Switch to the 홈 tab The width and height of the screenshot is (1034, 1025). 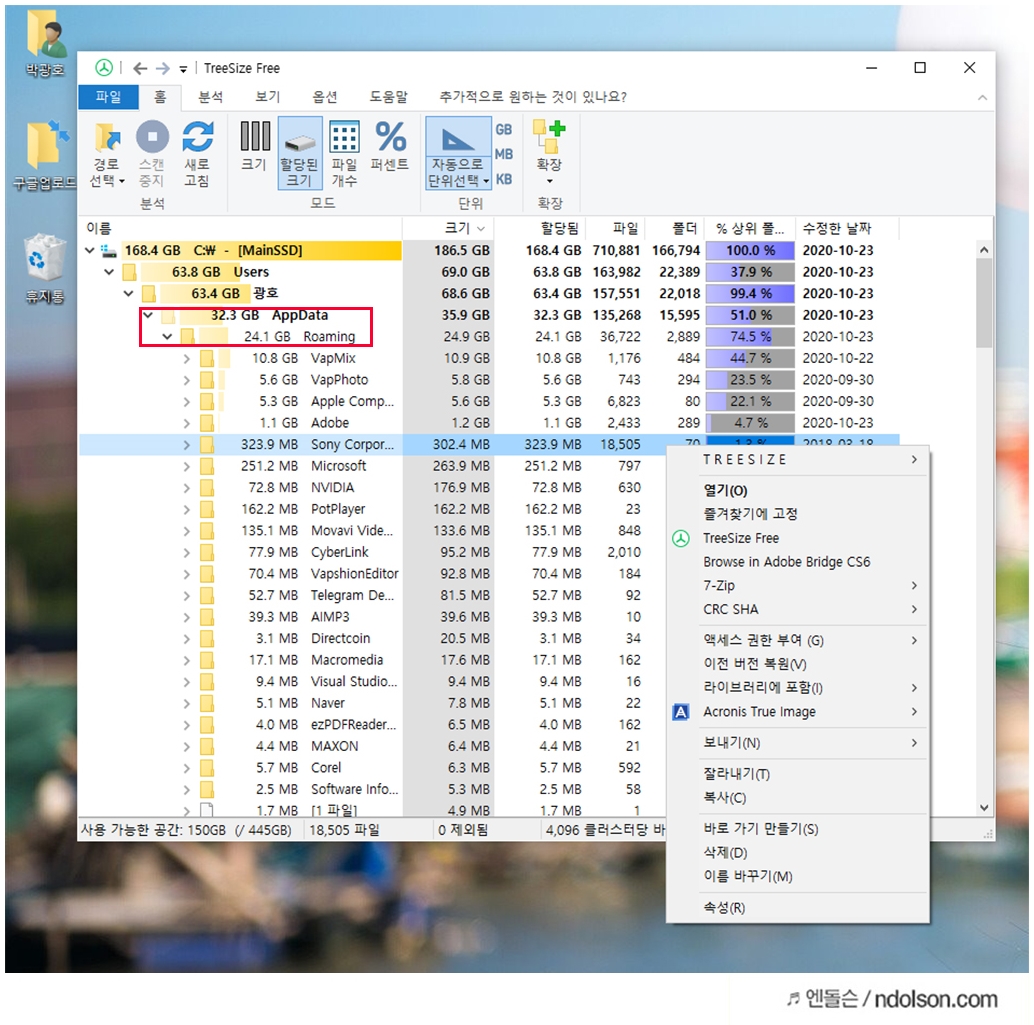[x=160, y=96]
